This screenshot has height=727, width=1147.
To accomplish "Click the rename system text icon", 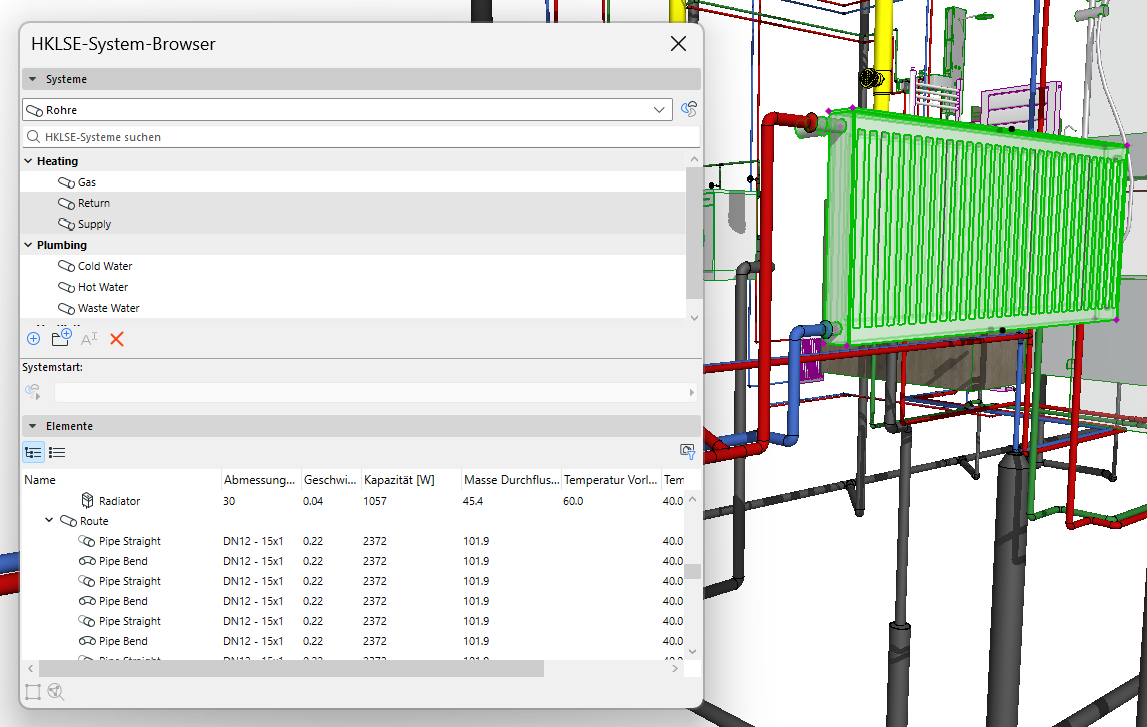I will pos(89,339).
